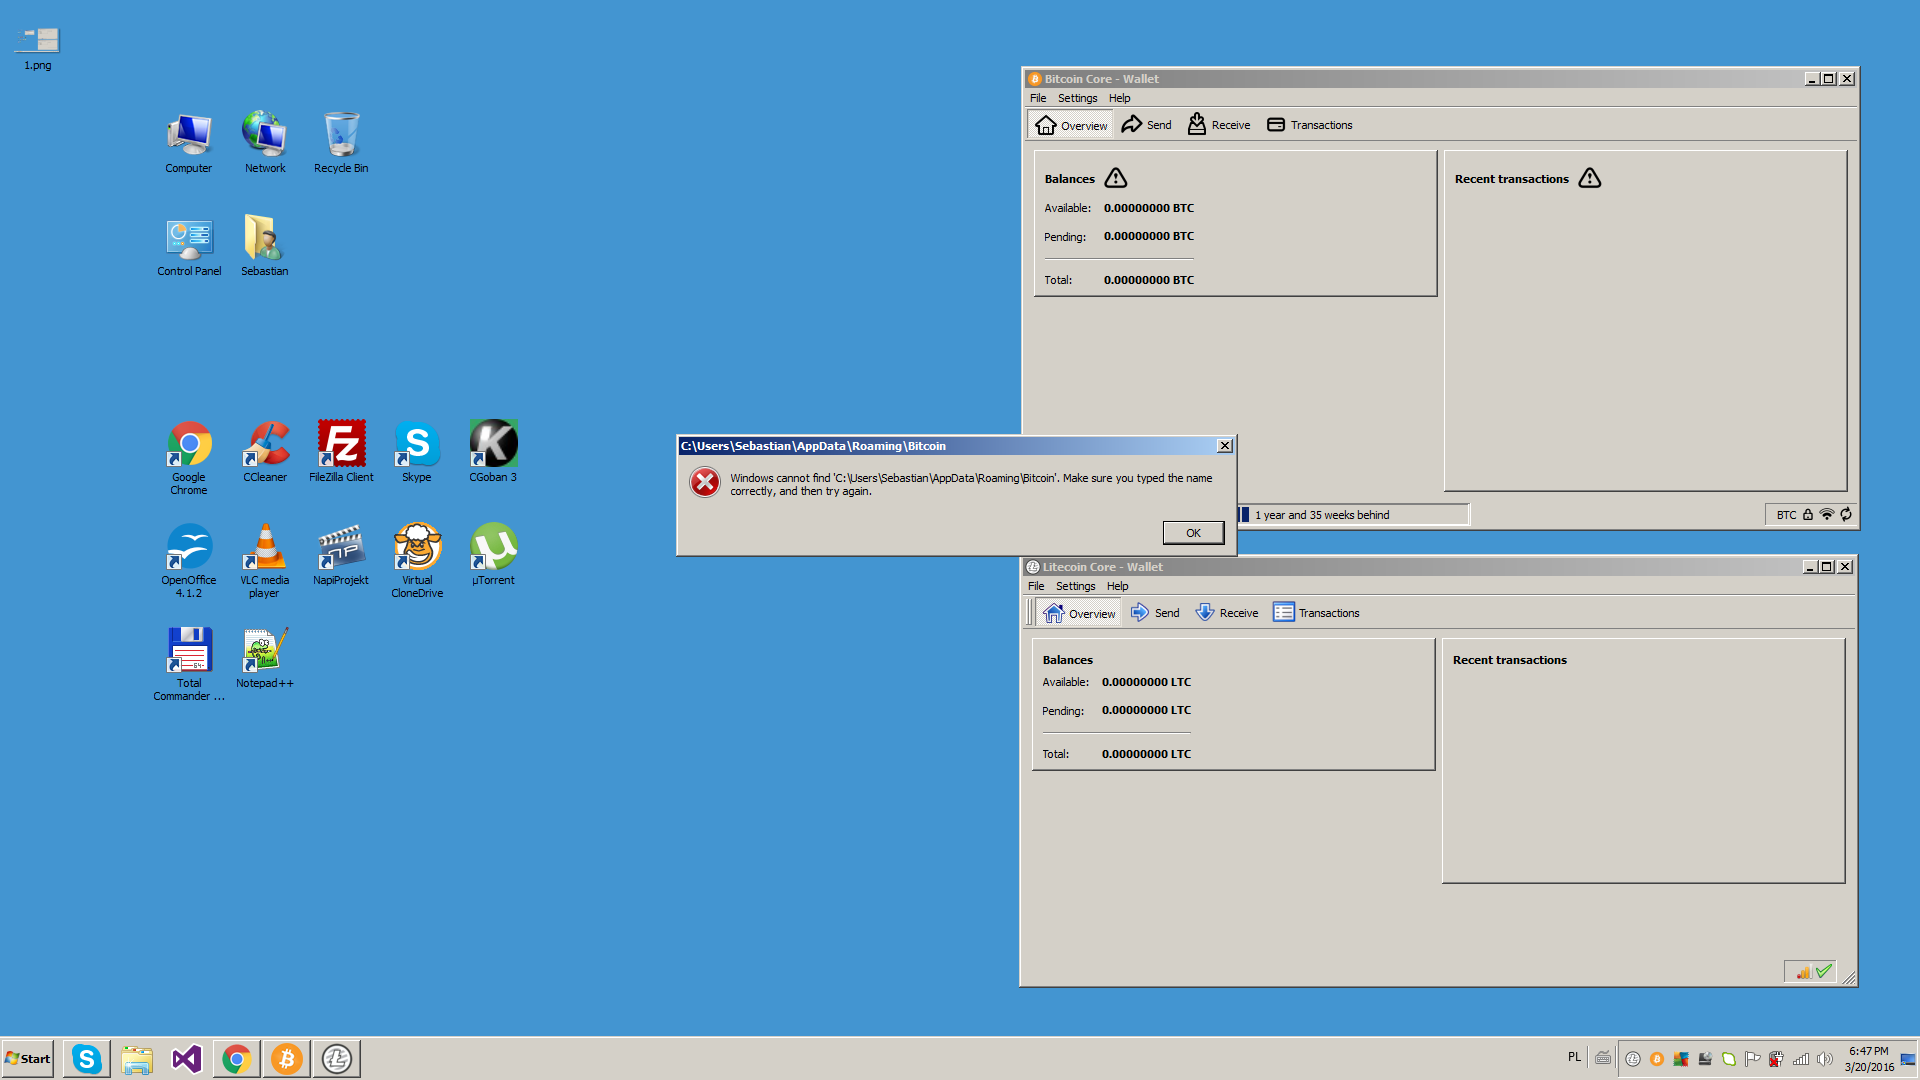Open Settings menu in Litecoin Core
1920x1080 pixels.
(1075, 586)
